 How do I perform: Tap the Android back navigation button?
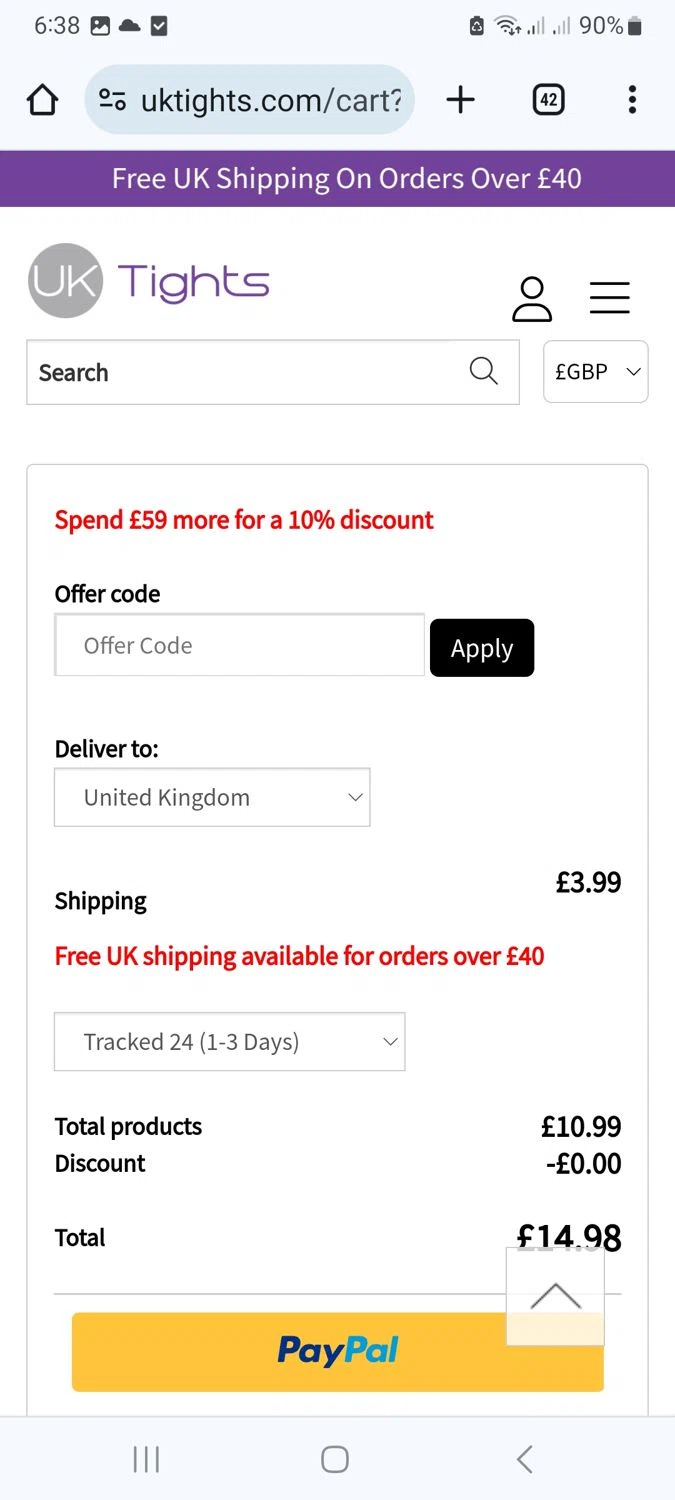524,1459
